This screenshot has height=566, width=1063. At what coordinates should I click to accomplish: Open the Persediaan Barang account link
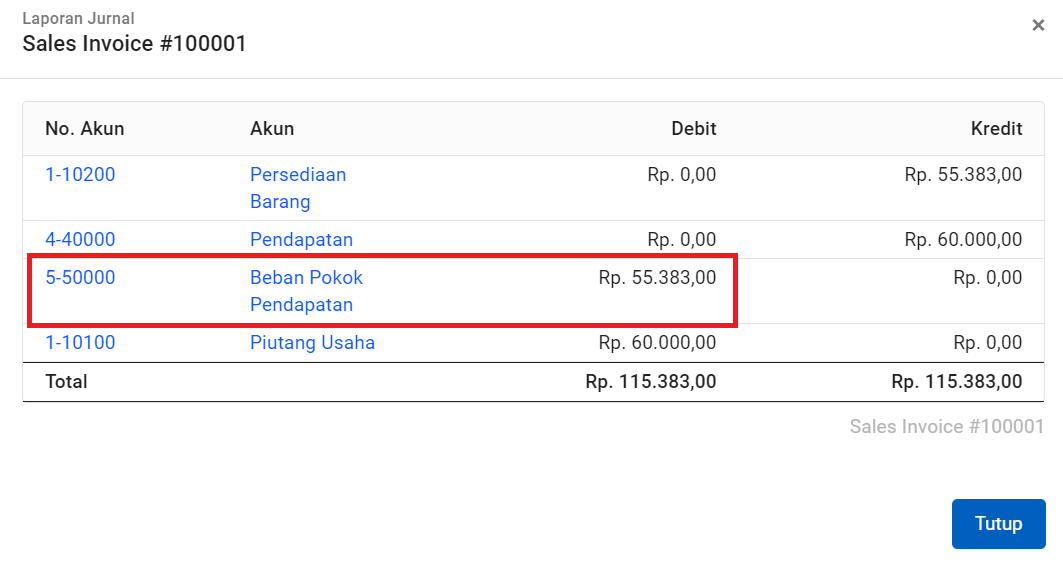tap(298, 188)
